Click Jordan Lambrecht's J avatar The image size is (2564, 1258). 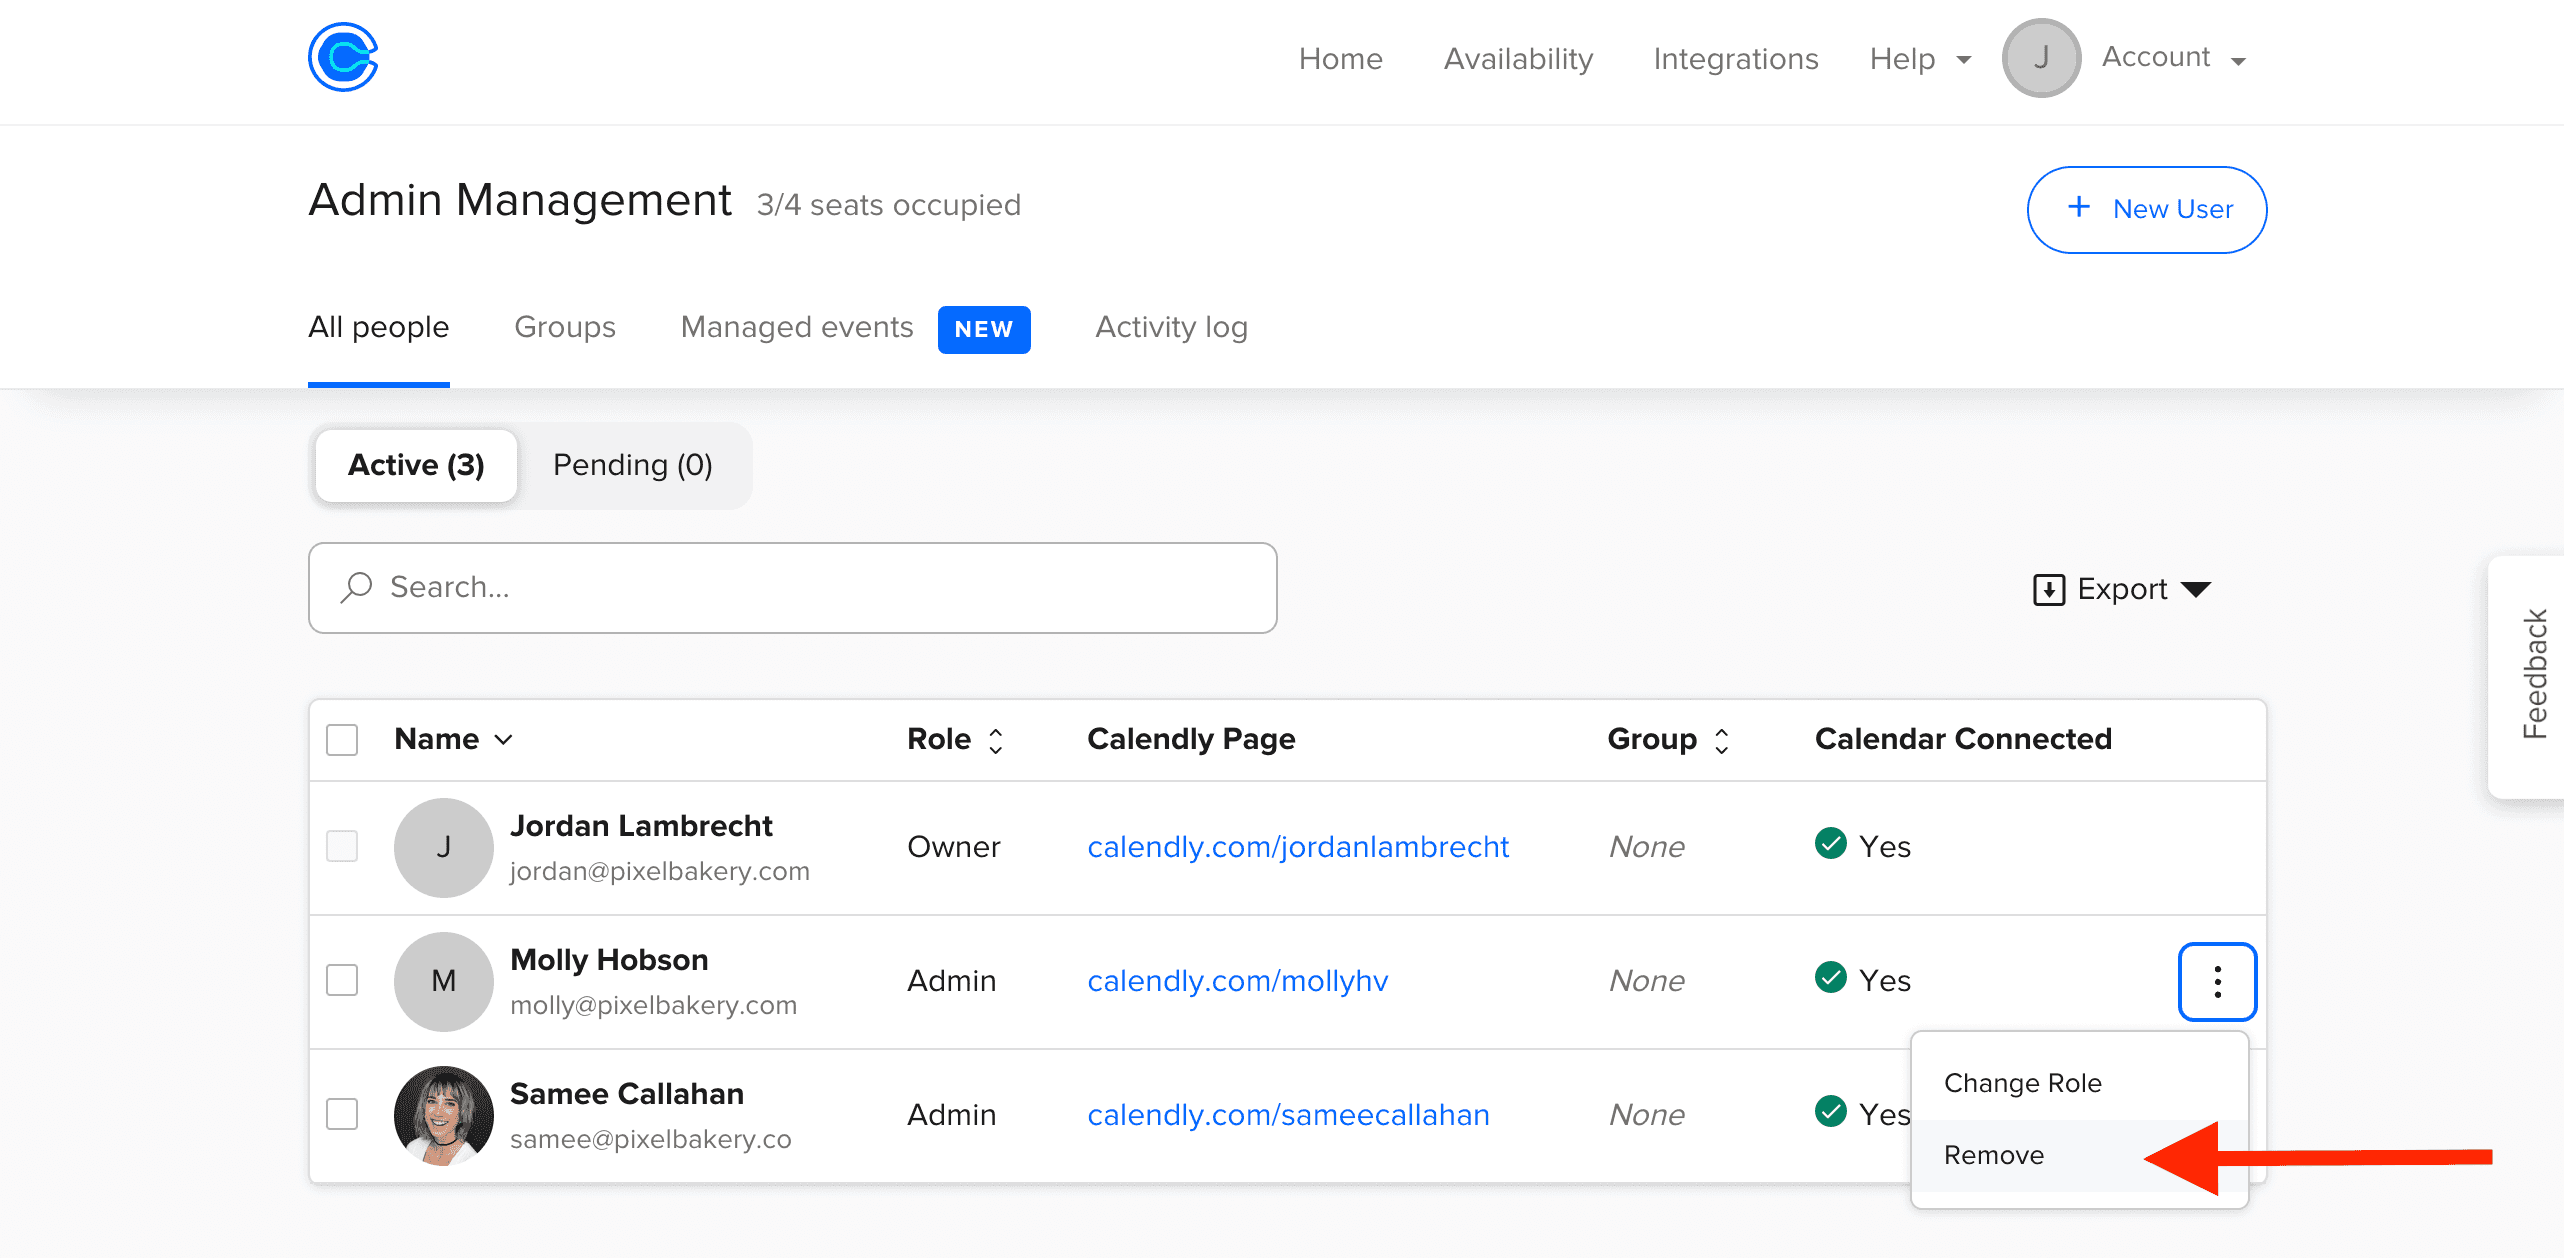coord(444,847)
